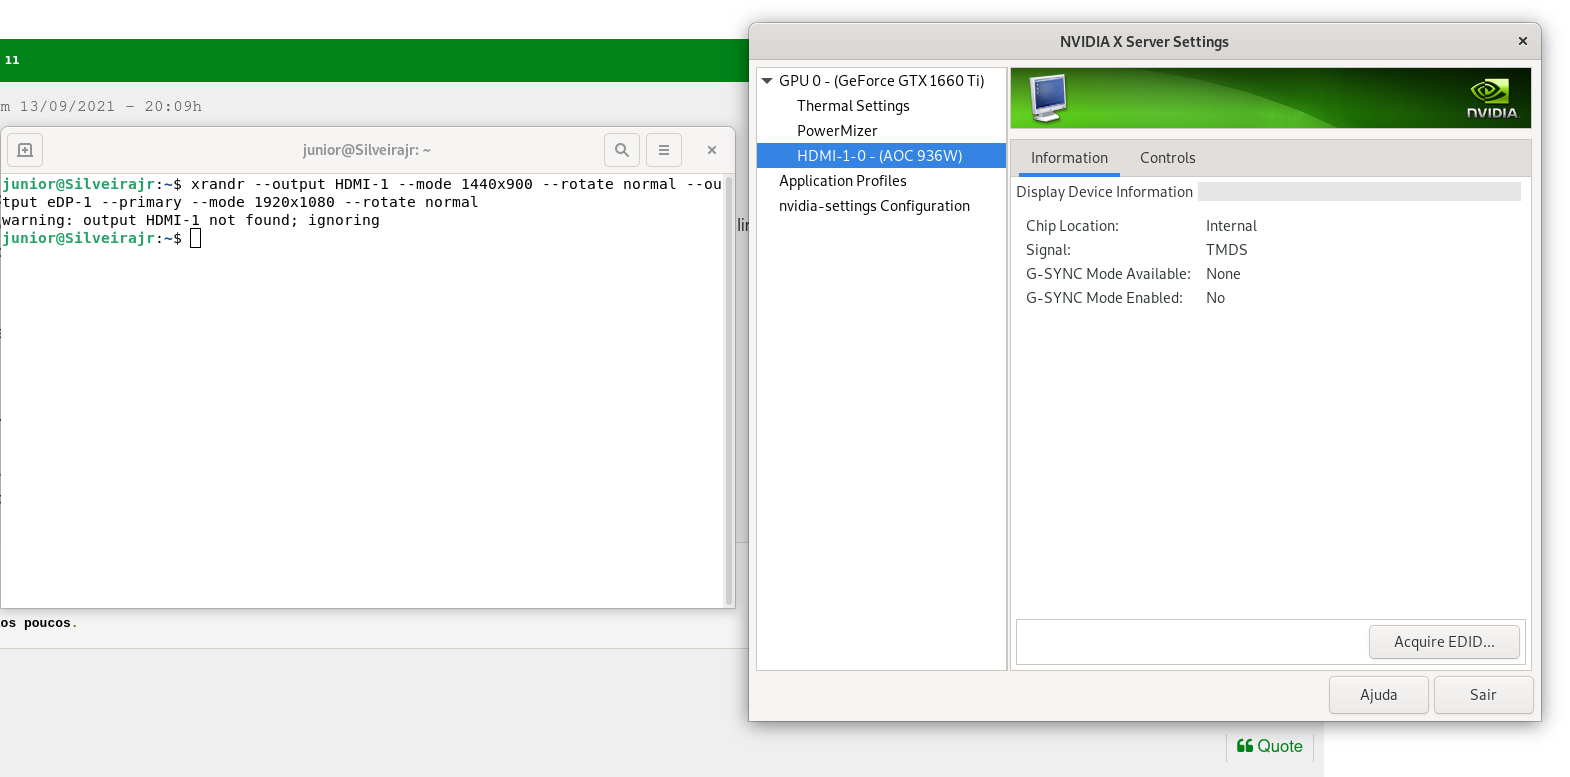The height and width of the screenshot is (777, 1570).
Task: Click the 'Chip Location:' label
Action: [1072, 226]
